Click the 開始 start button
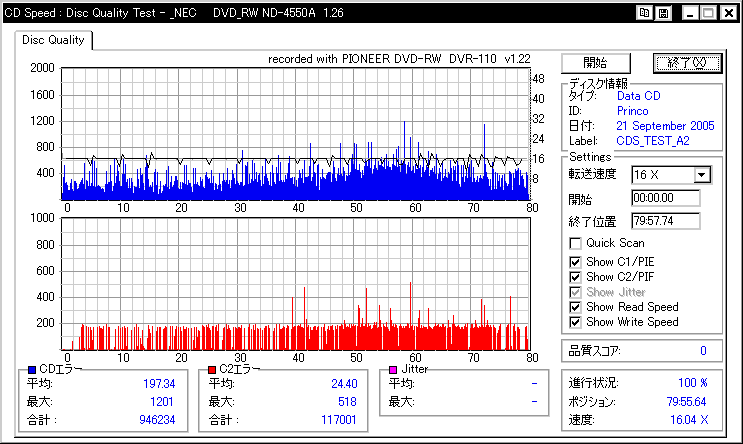743x444 pixels. pyautogui.click(x=596, y=63)
